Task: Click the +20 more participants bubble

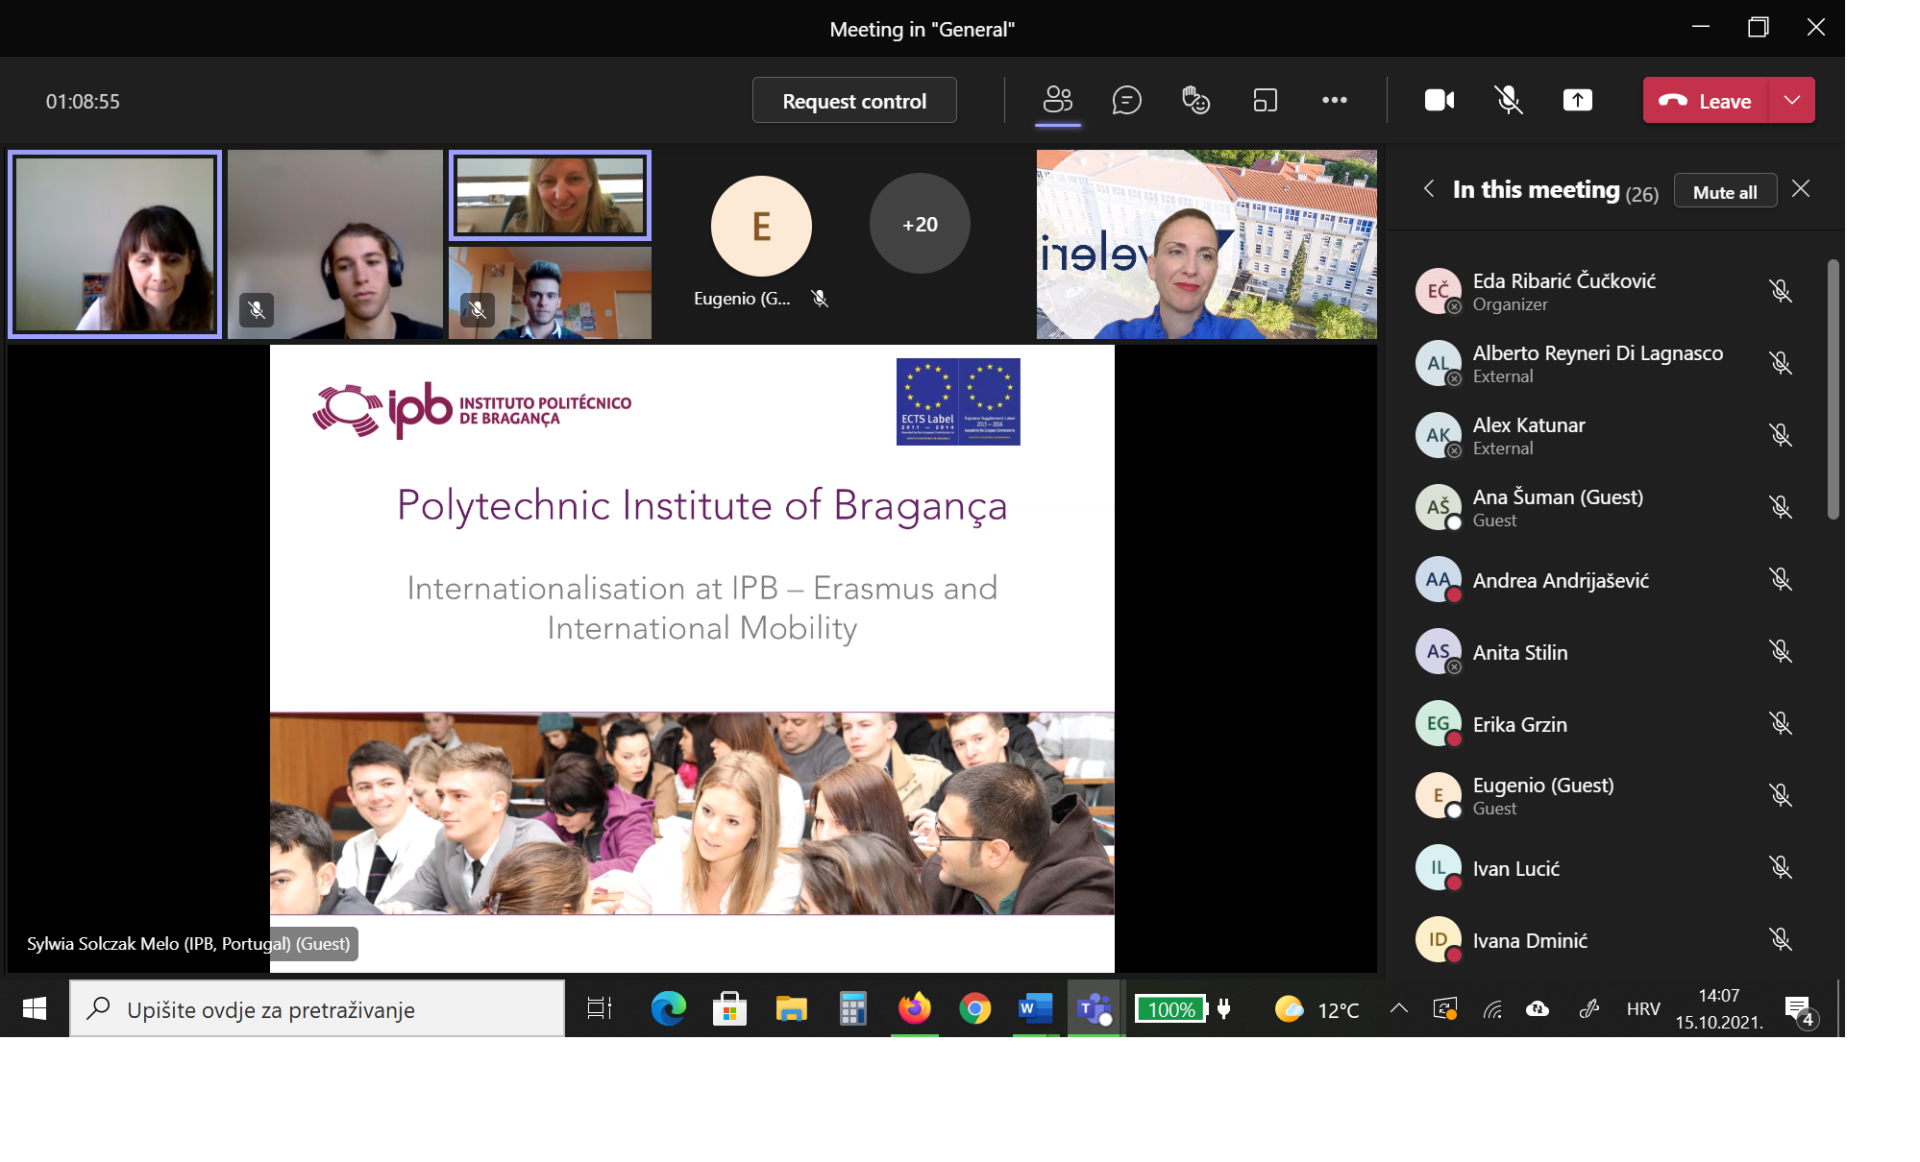Action: (919, 224)
